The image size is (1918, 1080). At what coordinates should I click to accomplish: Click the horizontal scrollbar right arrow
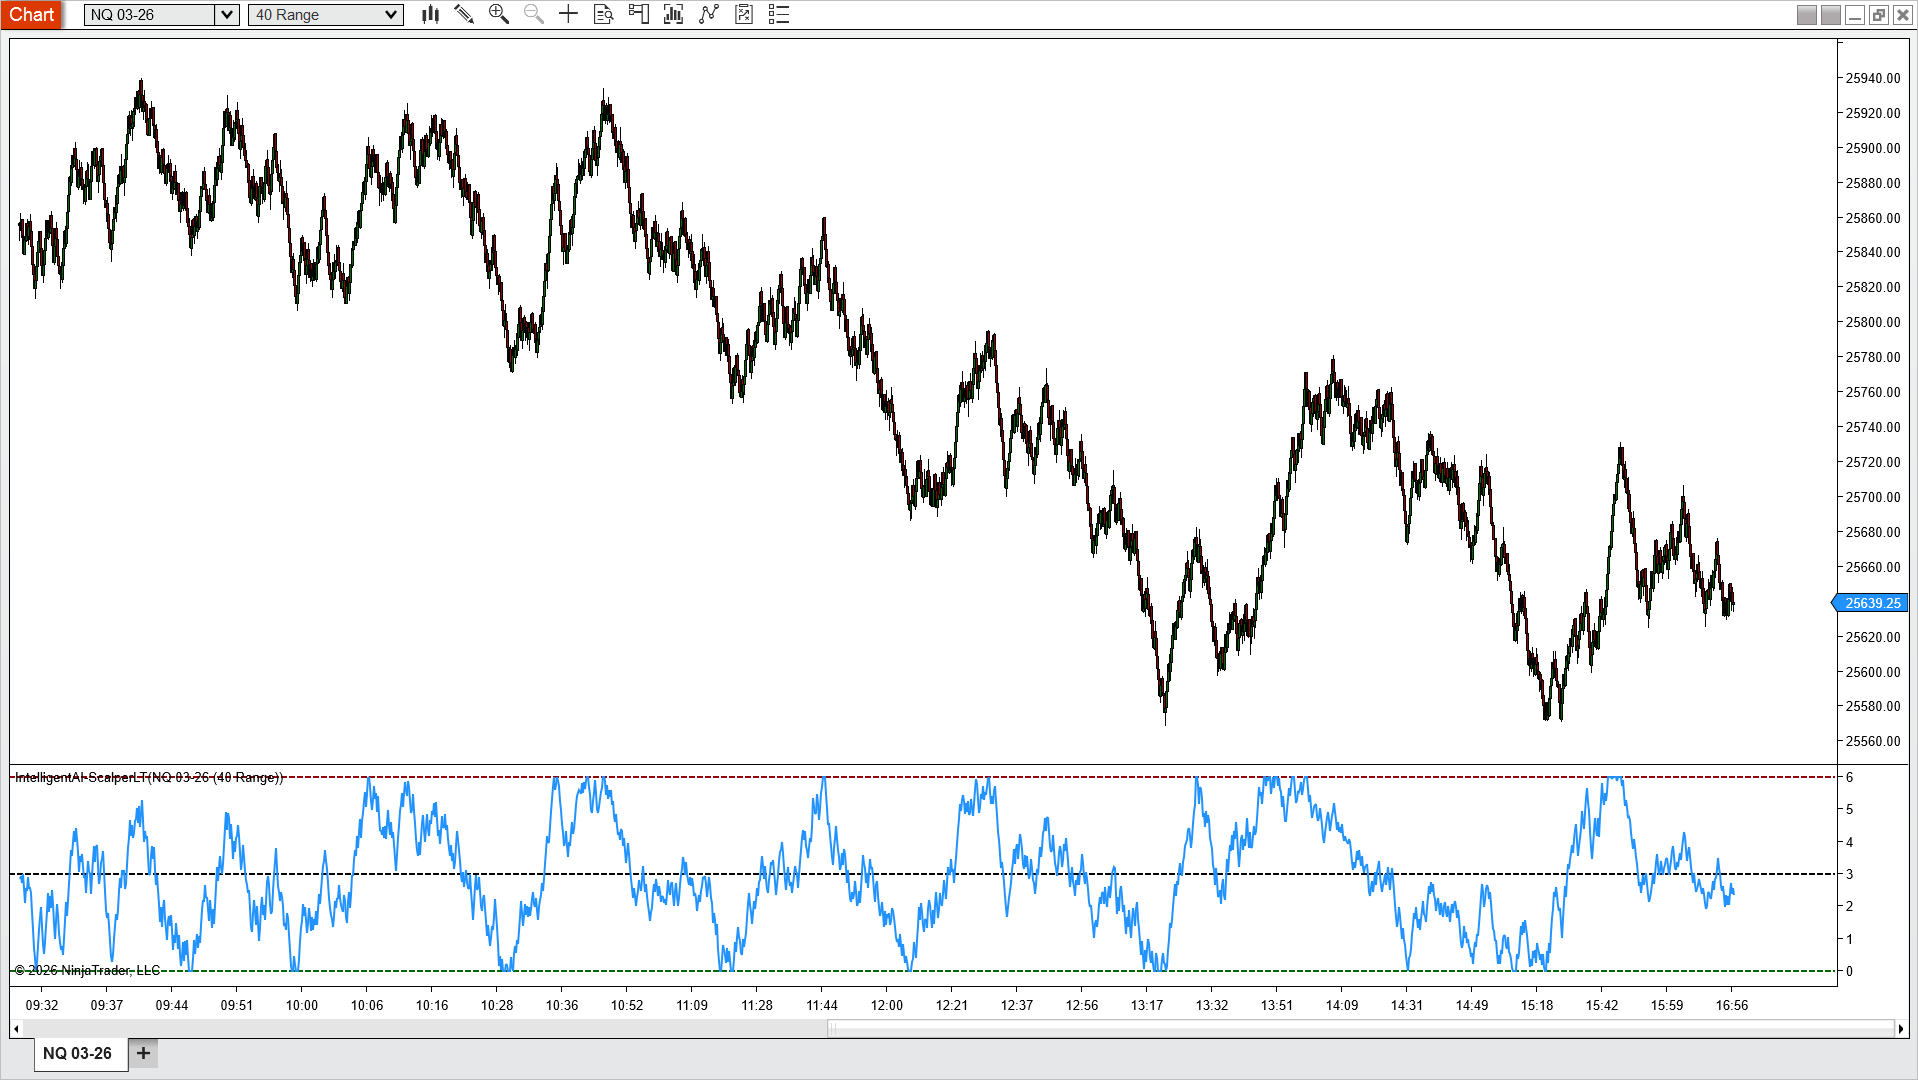click(x=1901, y=1028)
